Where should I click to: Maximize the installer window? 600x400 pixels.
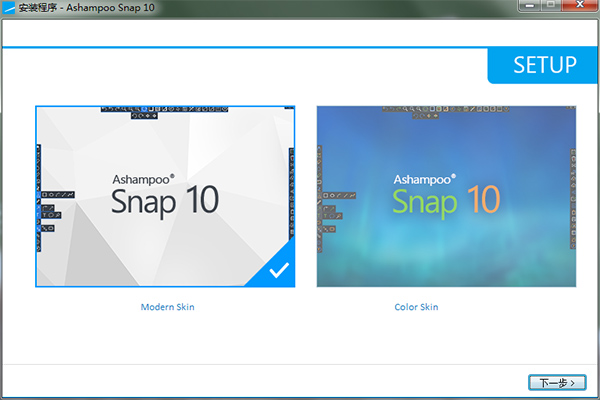click(x=550, y=8)
